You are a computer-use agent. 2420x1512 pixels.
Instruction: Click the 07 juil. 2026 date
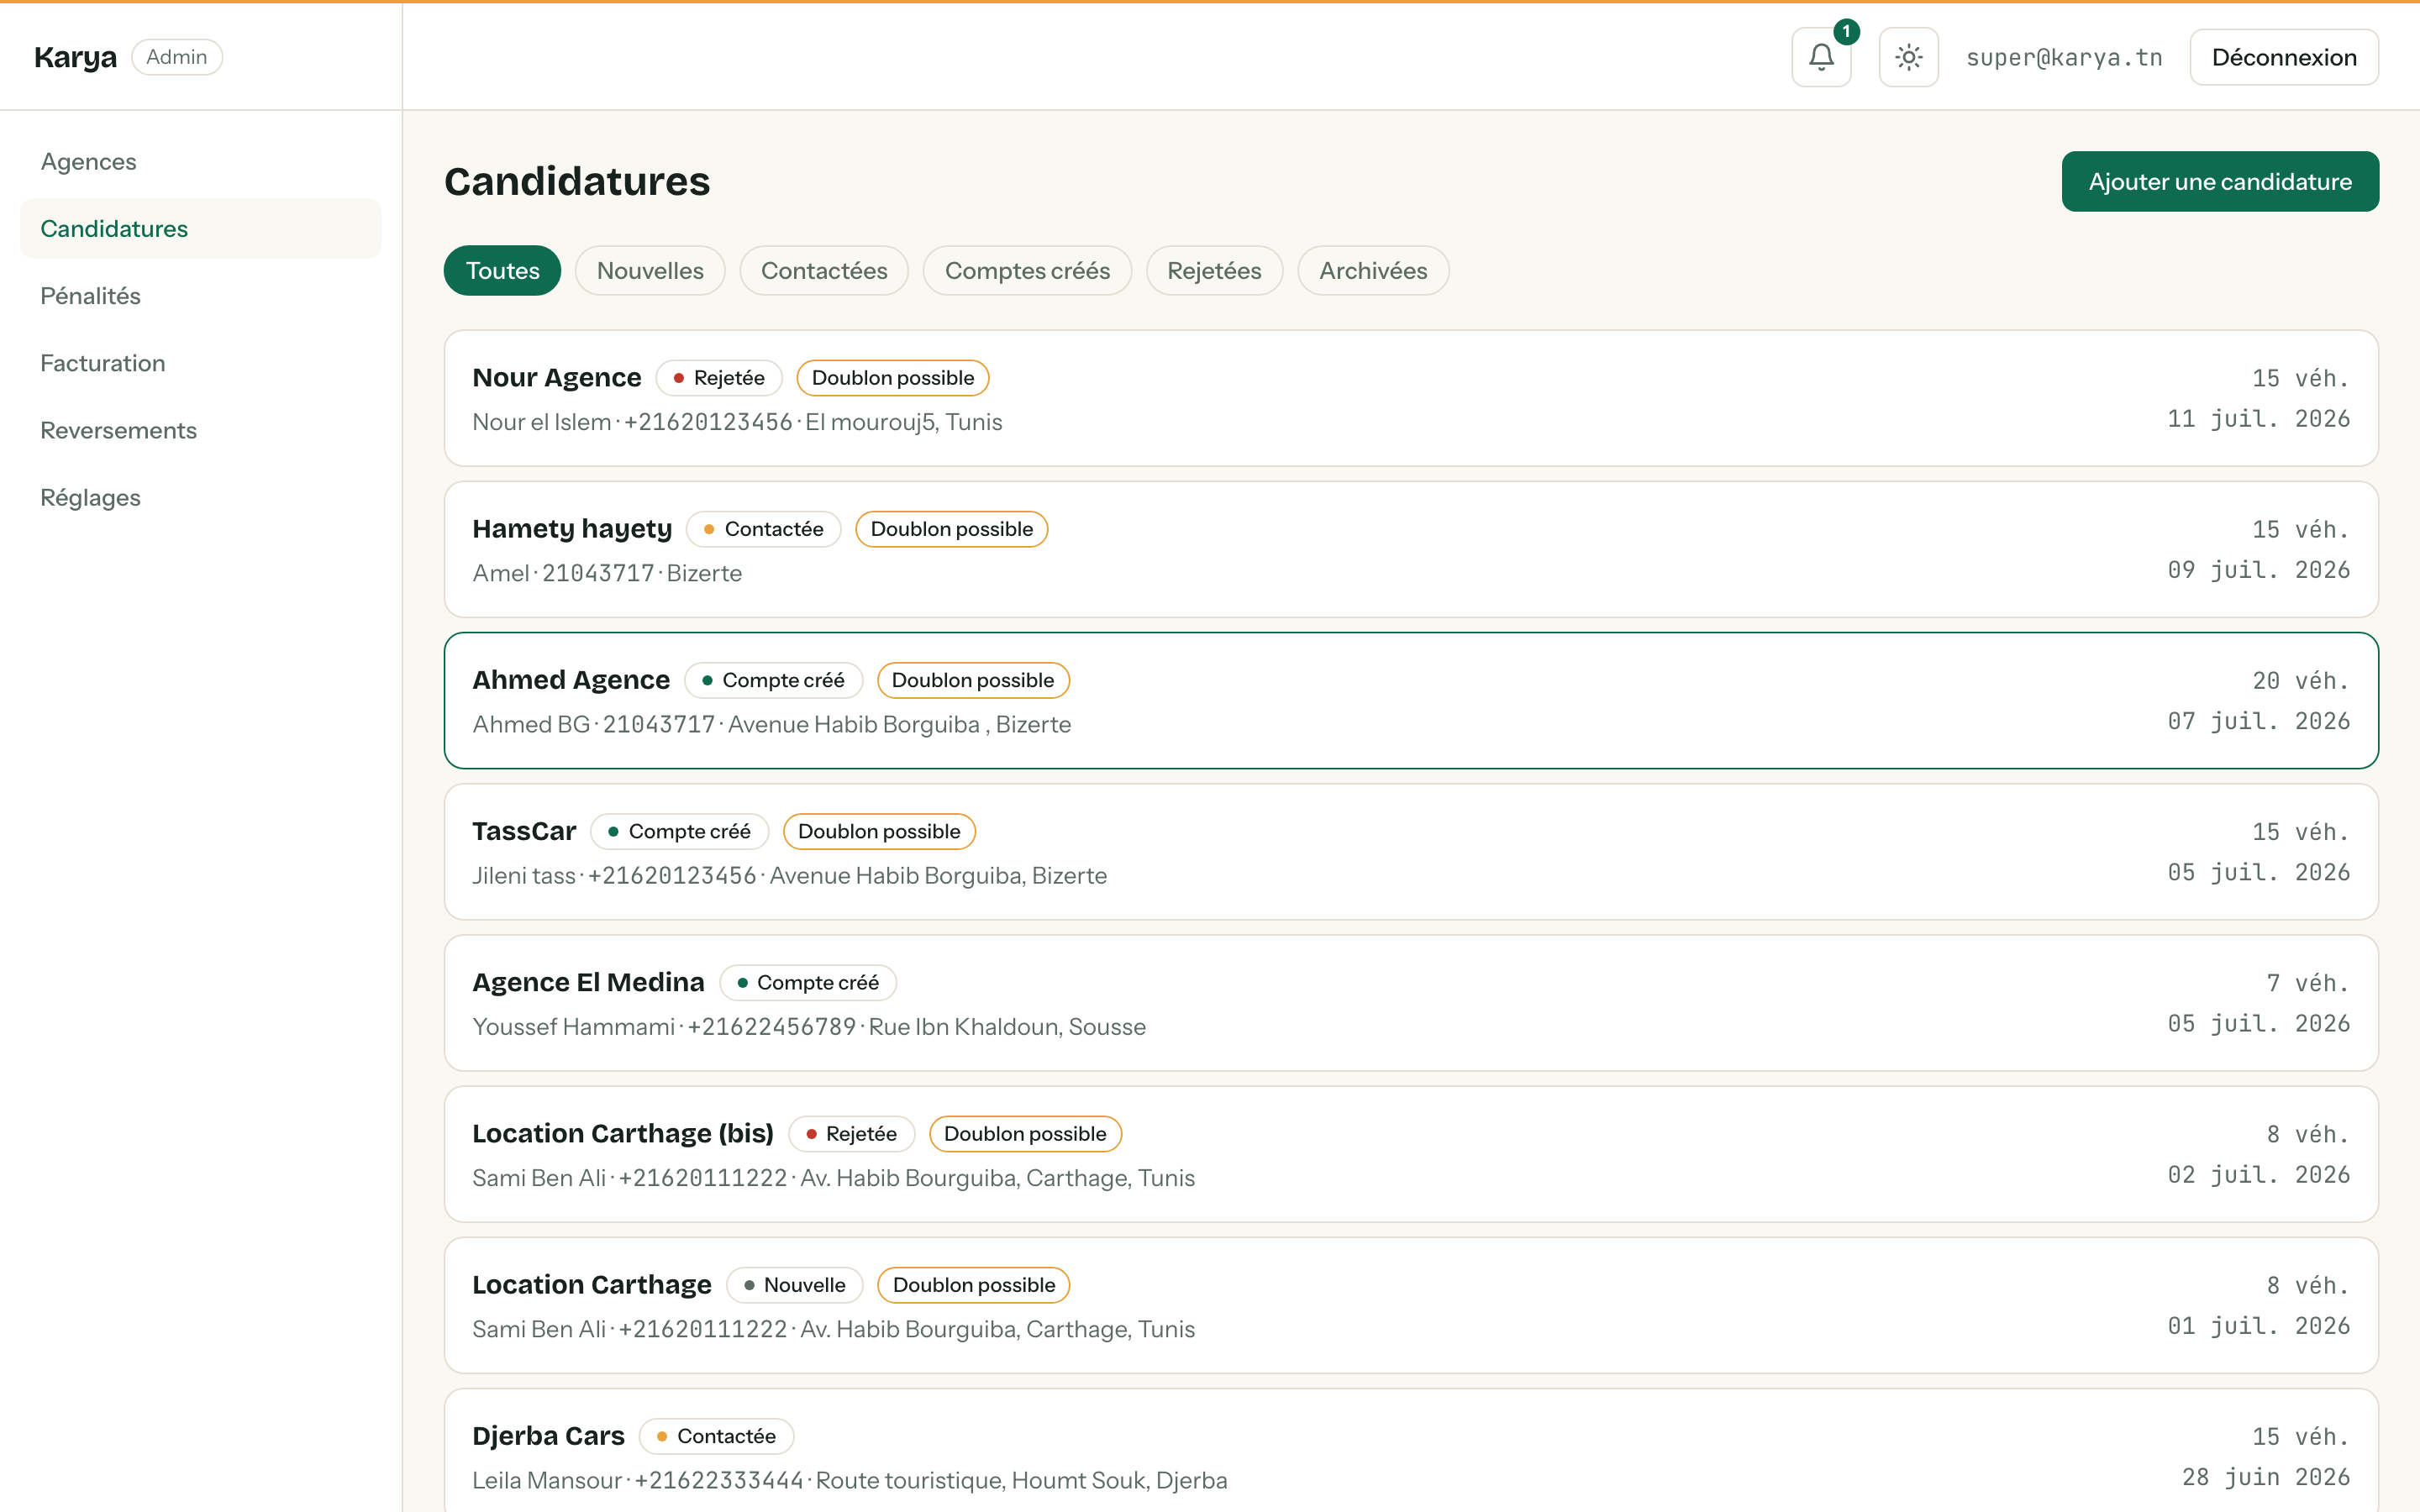point(2258,721)
